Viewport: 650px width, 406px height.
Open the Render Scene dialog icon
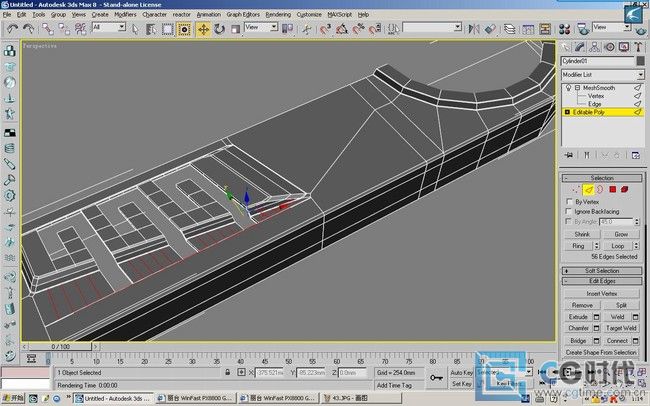click(x=583, y=29)
